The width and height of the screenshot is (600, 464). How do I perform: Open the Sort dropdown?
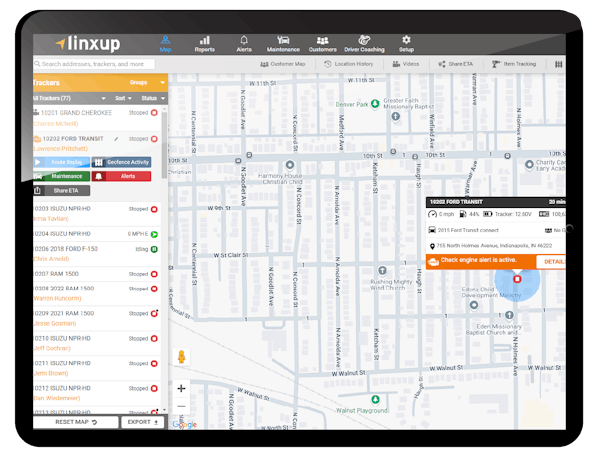[123, 98]
